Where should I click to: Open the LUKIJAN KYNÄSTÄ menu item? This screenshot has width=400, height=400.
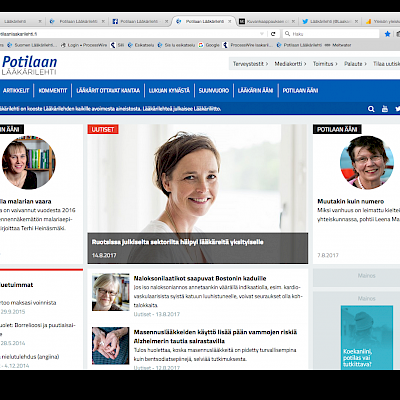click(169, 90)
